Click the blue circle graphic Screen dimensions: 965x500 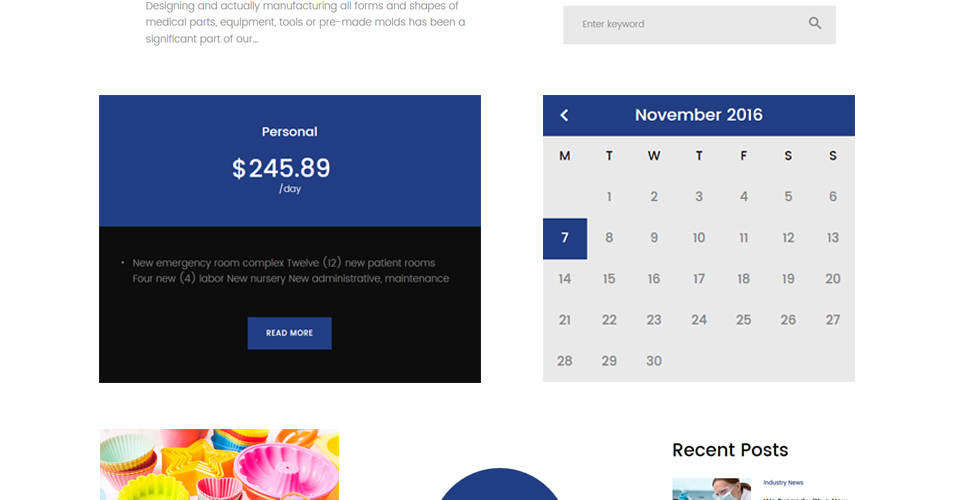(499, 484)
